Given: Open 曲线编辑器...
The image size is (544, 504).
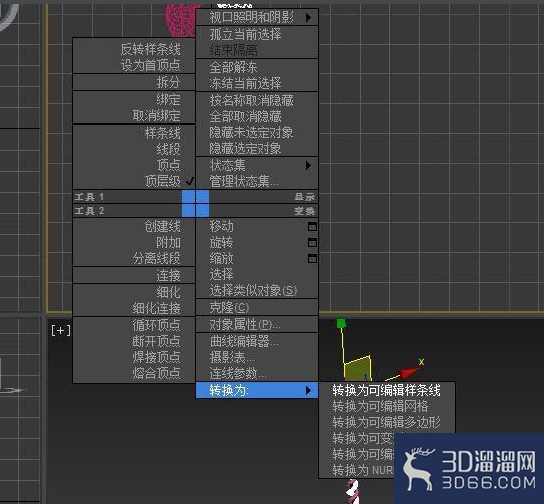Looking at the screenshot, I should tap(257, 341).
